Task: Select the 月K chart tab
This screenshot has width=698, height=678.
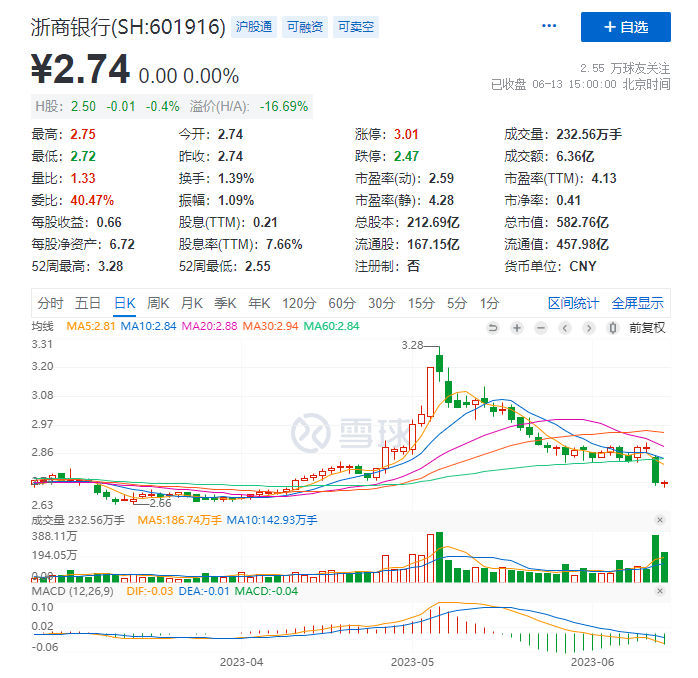Action: point(191,304)
